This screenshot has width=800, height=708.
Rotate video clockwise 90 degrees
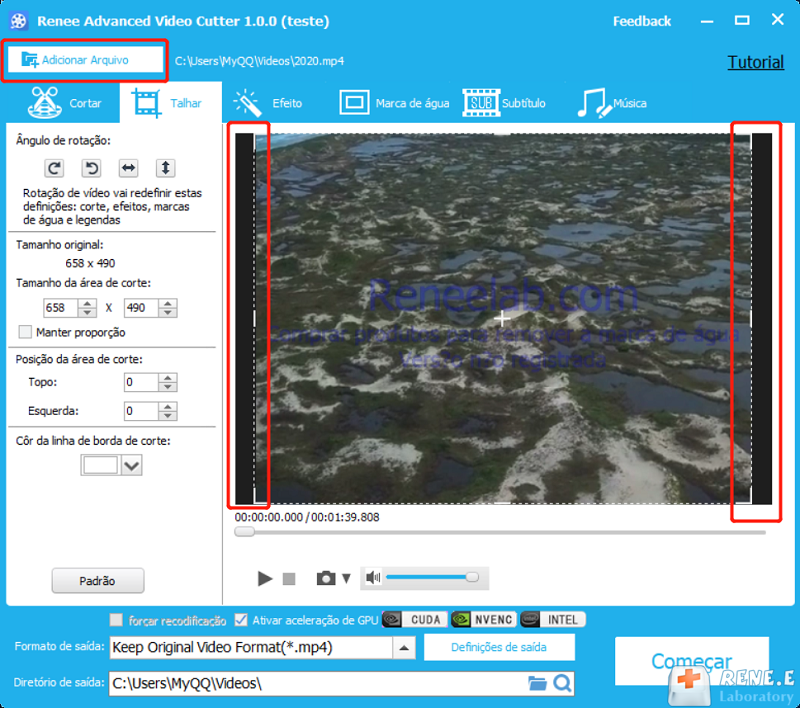[54, 168]
